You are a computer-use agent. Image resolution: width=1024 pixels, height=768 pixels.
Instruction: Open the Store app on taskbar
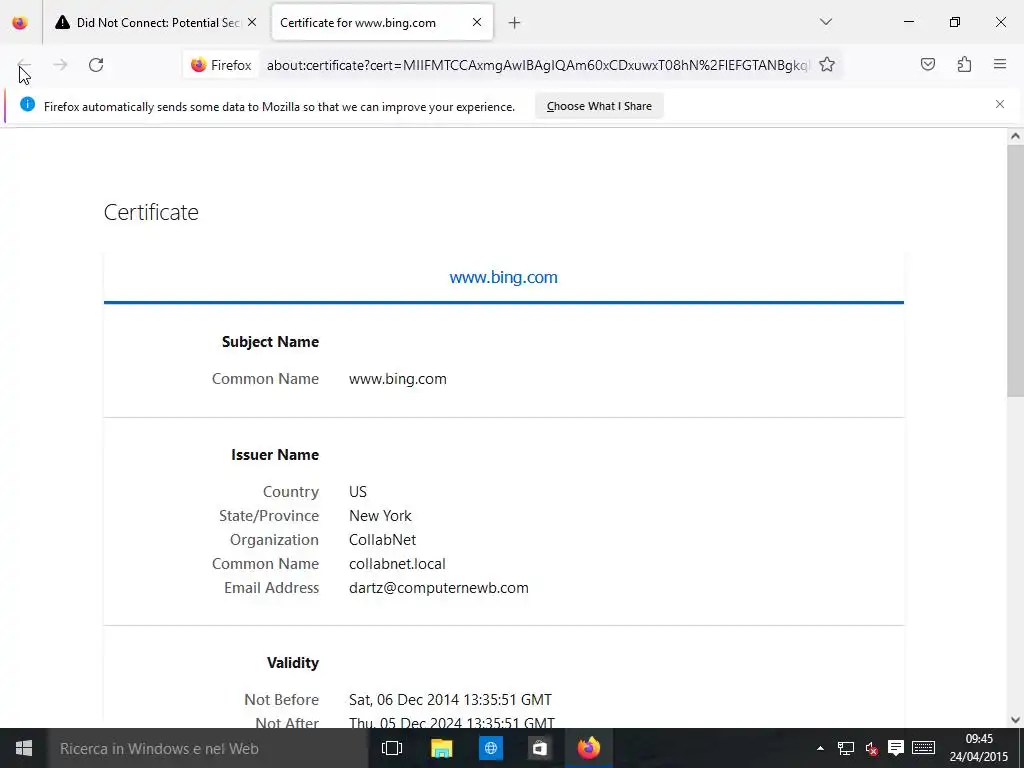pyautogui.click(x=539, y=748)
